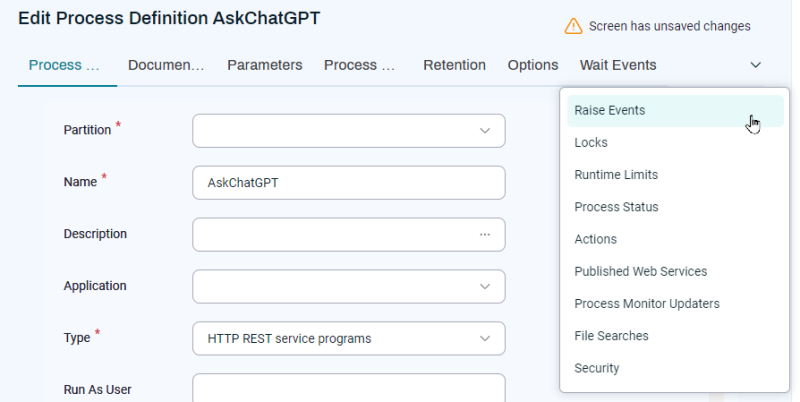Go to the Options tab
This screenshot has width=800, height=402.
pyautogui.click(x=532, y=65)
